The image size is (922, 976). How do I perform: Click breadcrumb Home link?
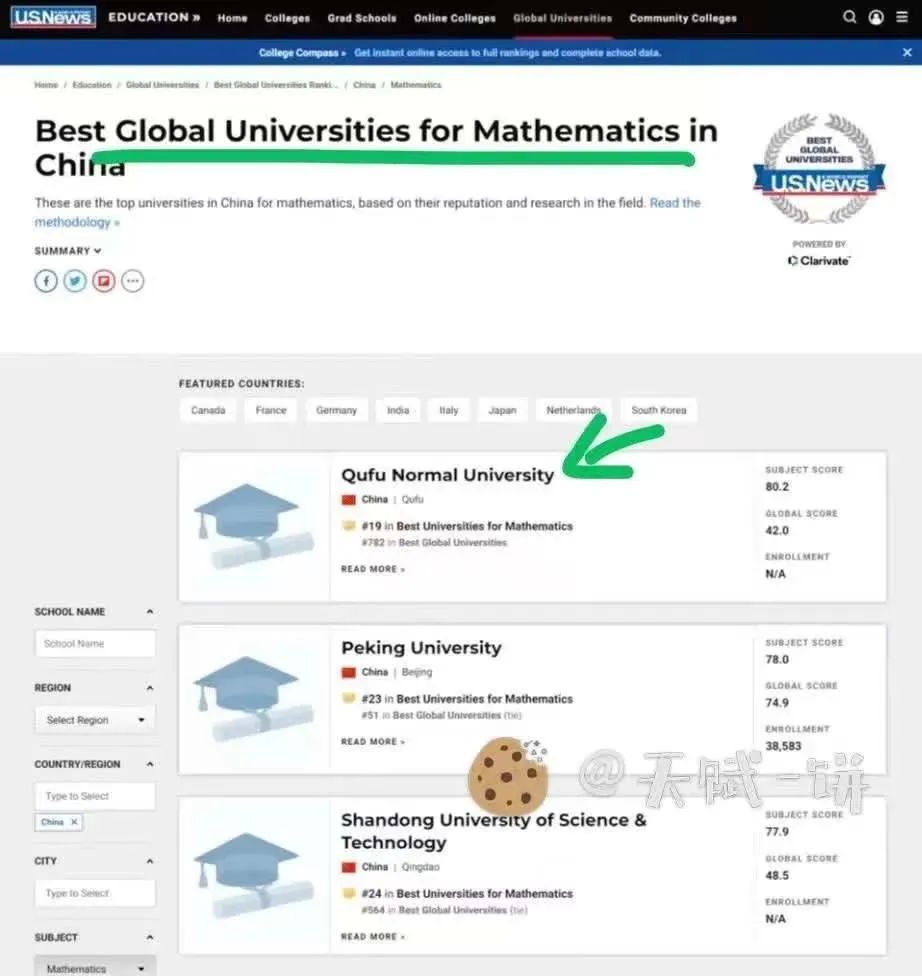pos(46,85)
